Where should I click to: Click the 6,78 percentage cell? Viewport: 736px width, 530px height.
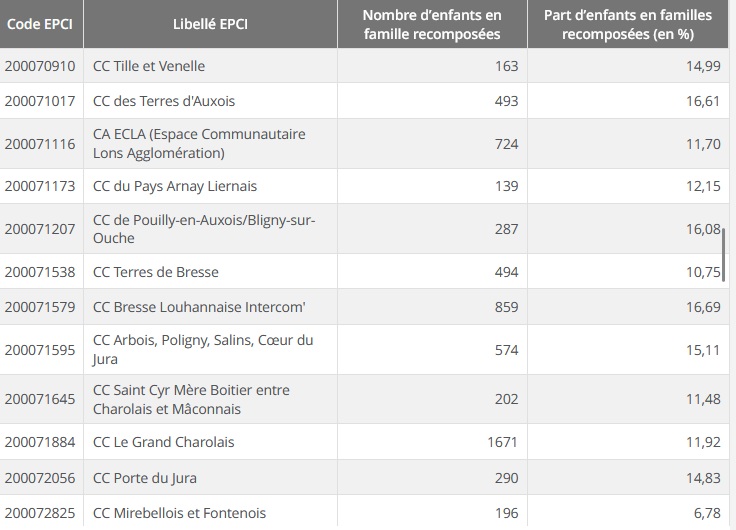(x=706, y=513)
